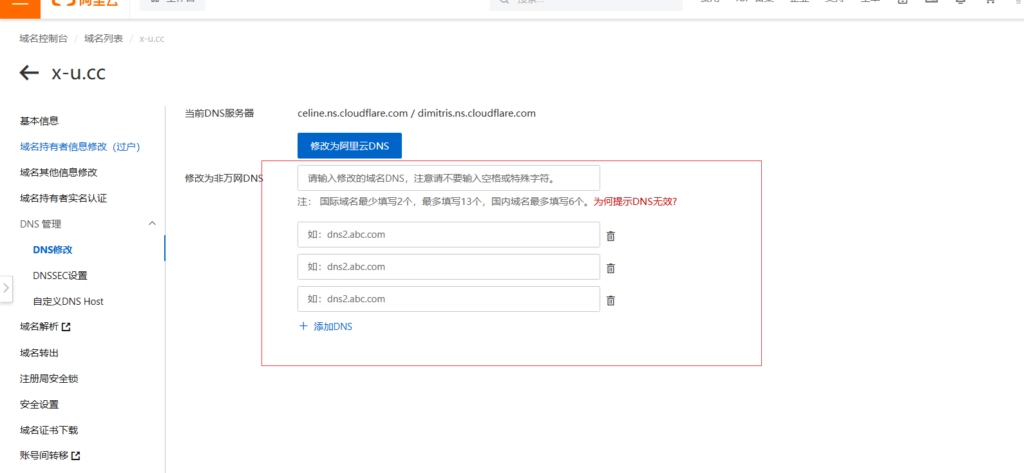
Task: Focus the first 如:dns2.abc.com input field
Action: 448,235
